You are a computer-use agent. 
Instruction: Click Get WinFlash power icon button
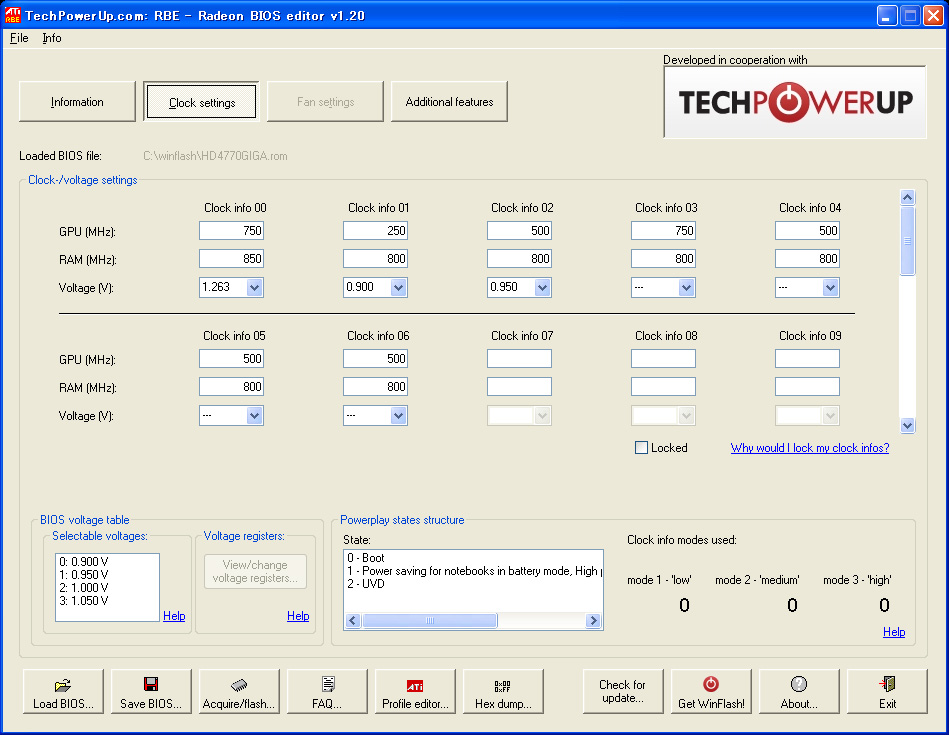click(x=711, y=693)
